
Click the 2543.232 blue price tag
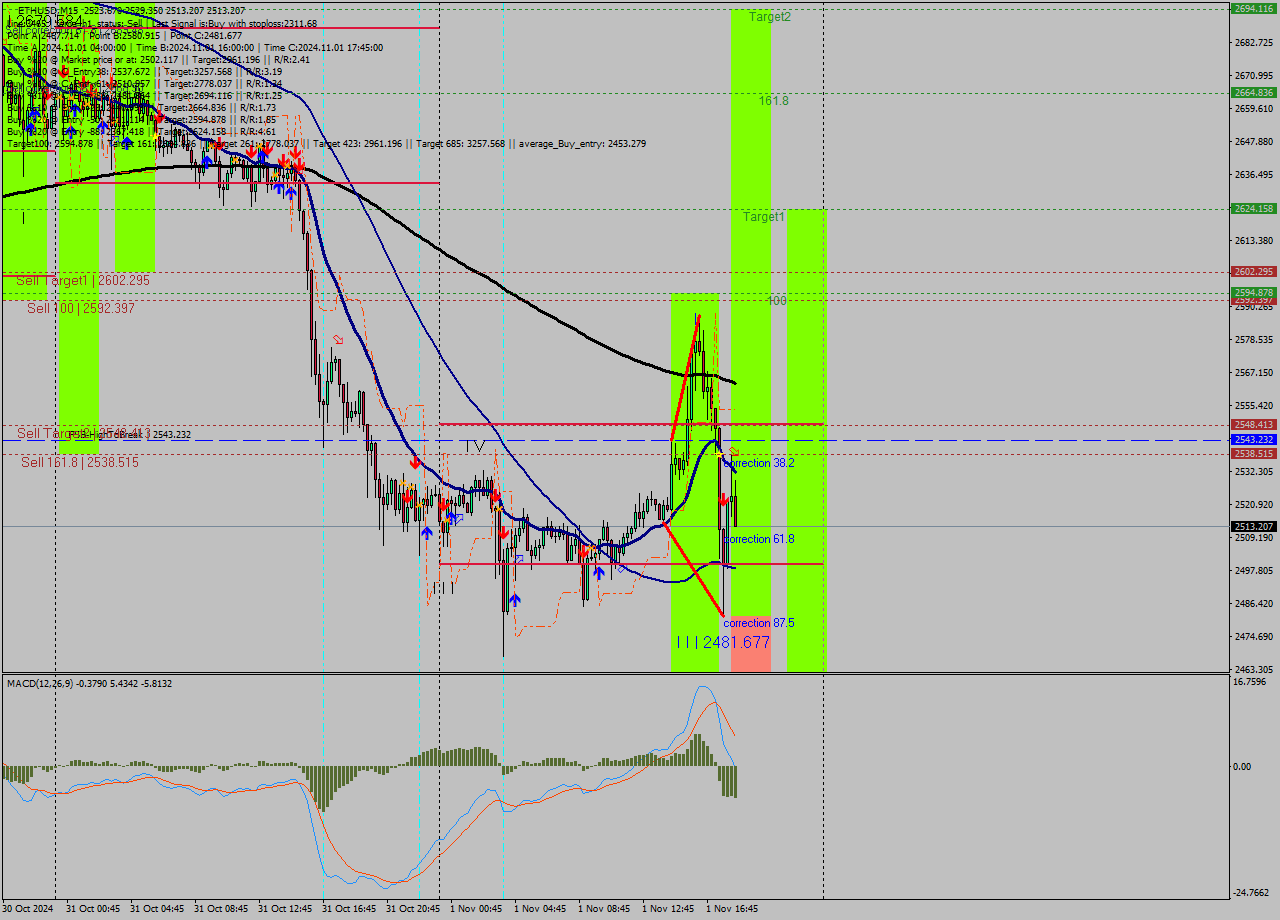(1253, 440)
